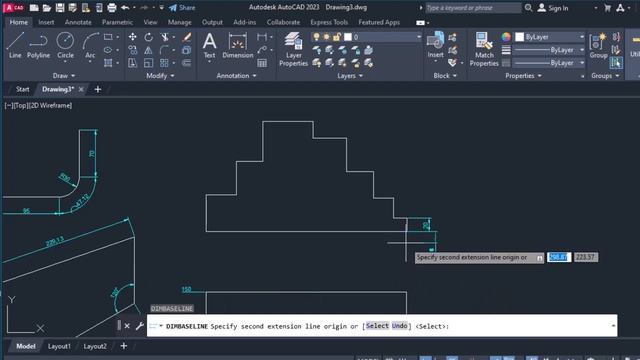Start the Dimension tool

238,45
